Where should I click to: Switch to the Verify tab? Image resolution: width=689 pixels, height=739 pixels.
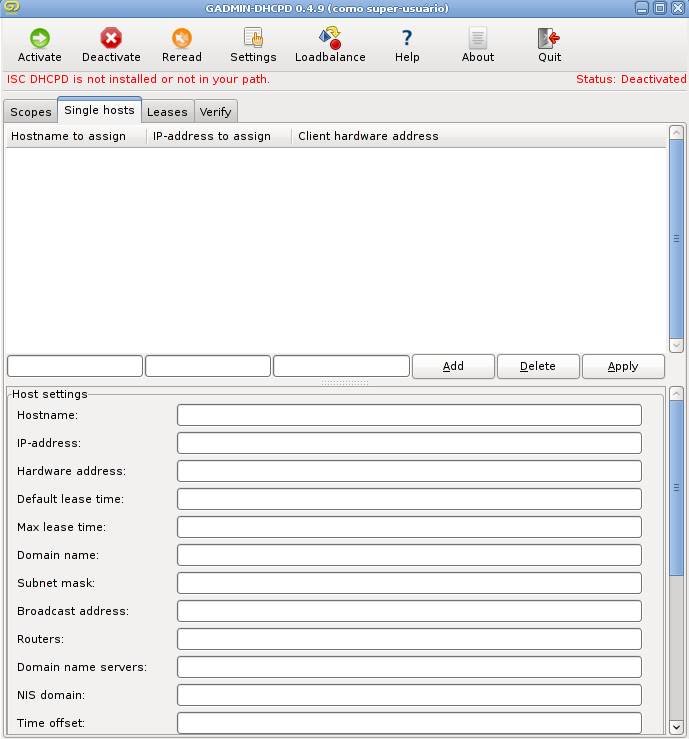(215, 112)
